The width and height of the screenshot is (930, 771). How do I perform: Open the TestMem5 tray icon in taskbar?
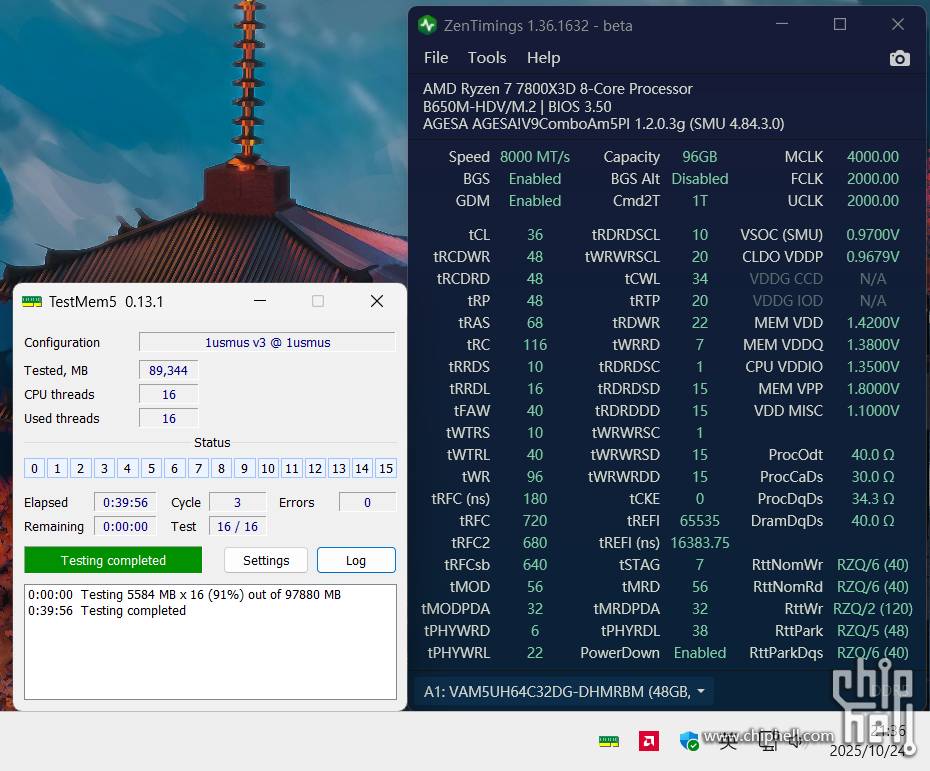pyautogui.click(x=608, y=741)
